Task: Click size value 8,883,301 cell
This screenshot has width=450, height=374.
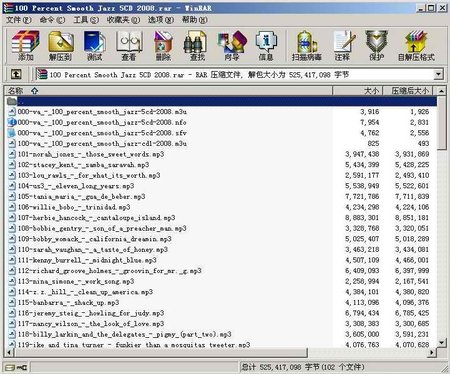Action: pyautogui.click(x=362, y=218)
